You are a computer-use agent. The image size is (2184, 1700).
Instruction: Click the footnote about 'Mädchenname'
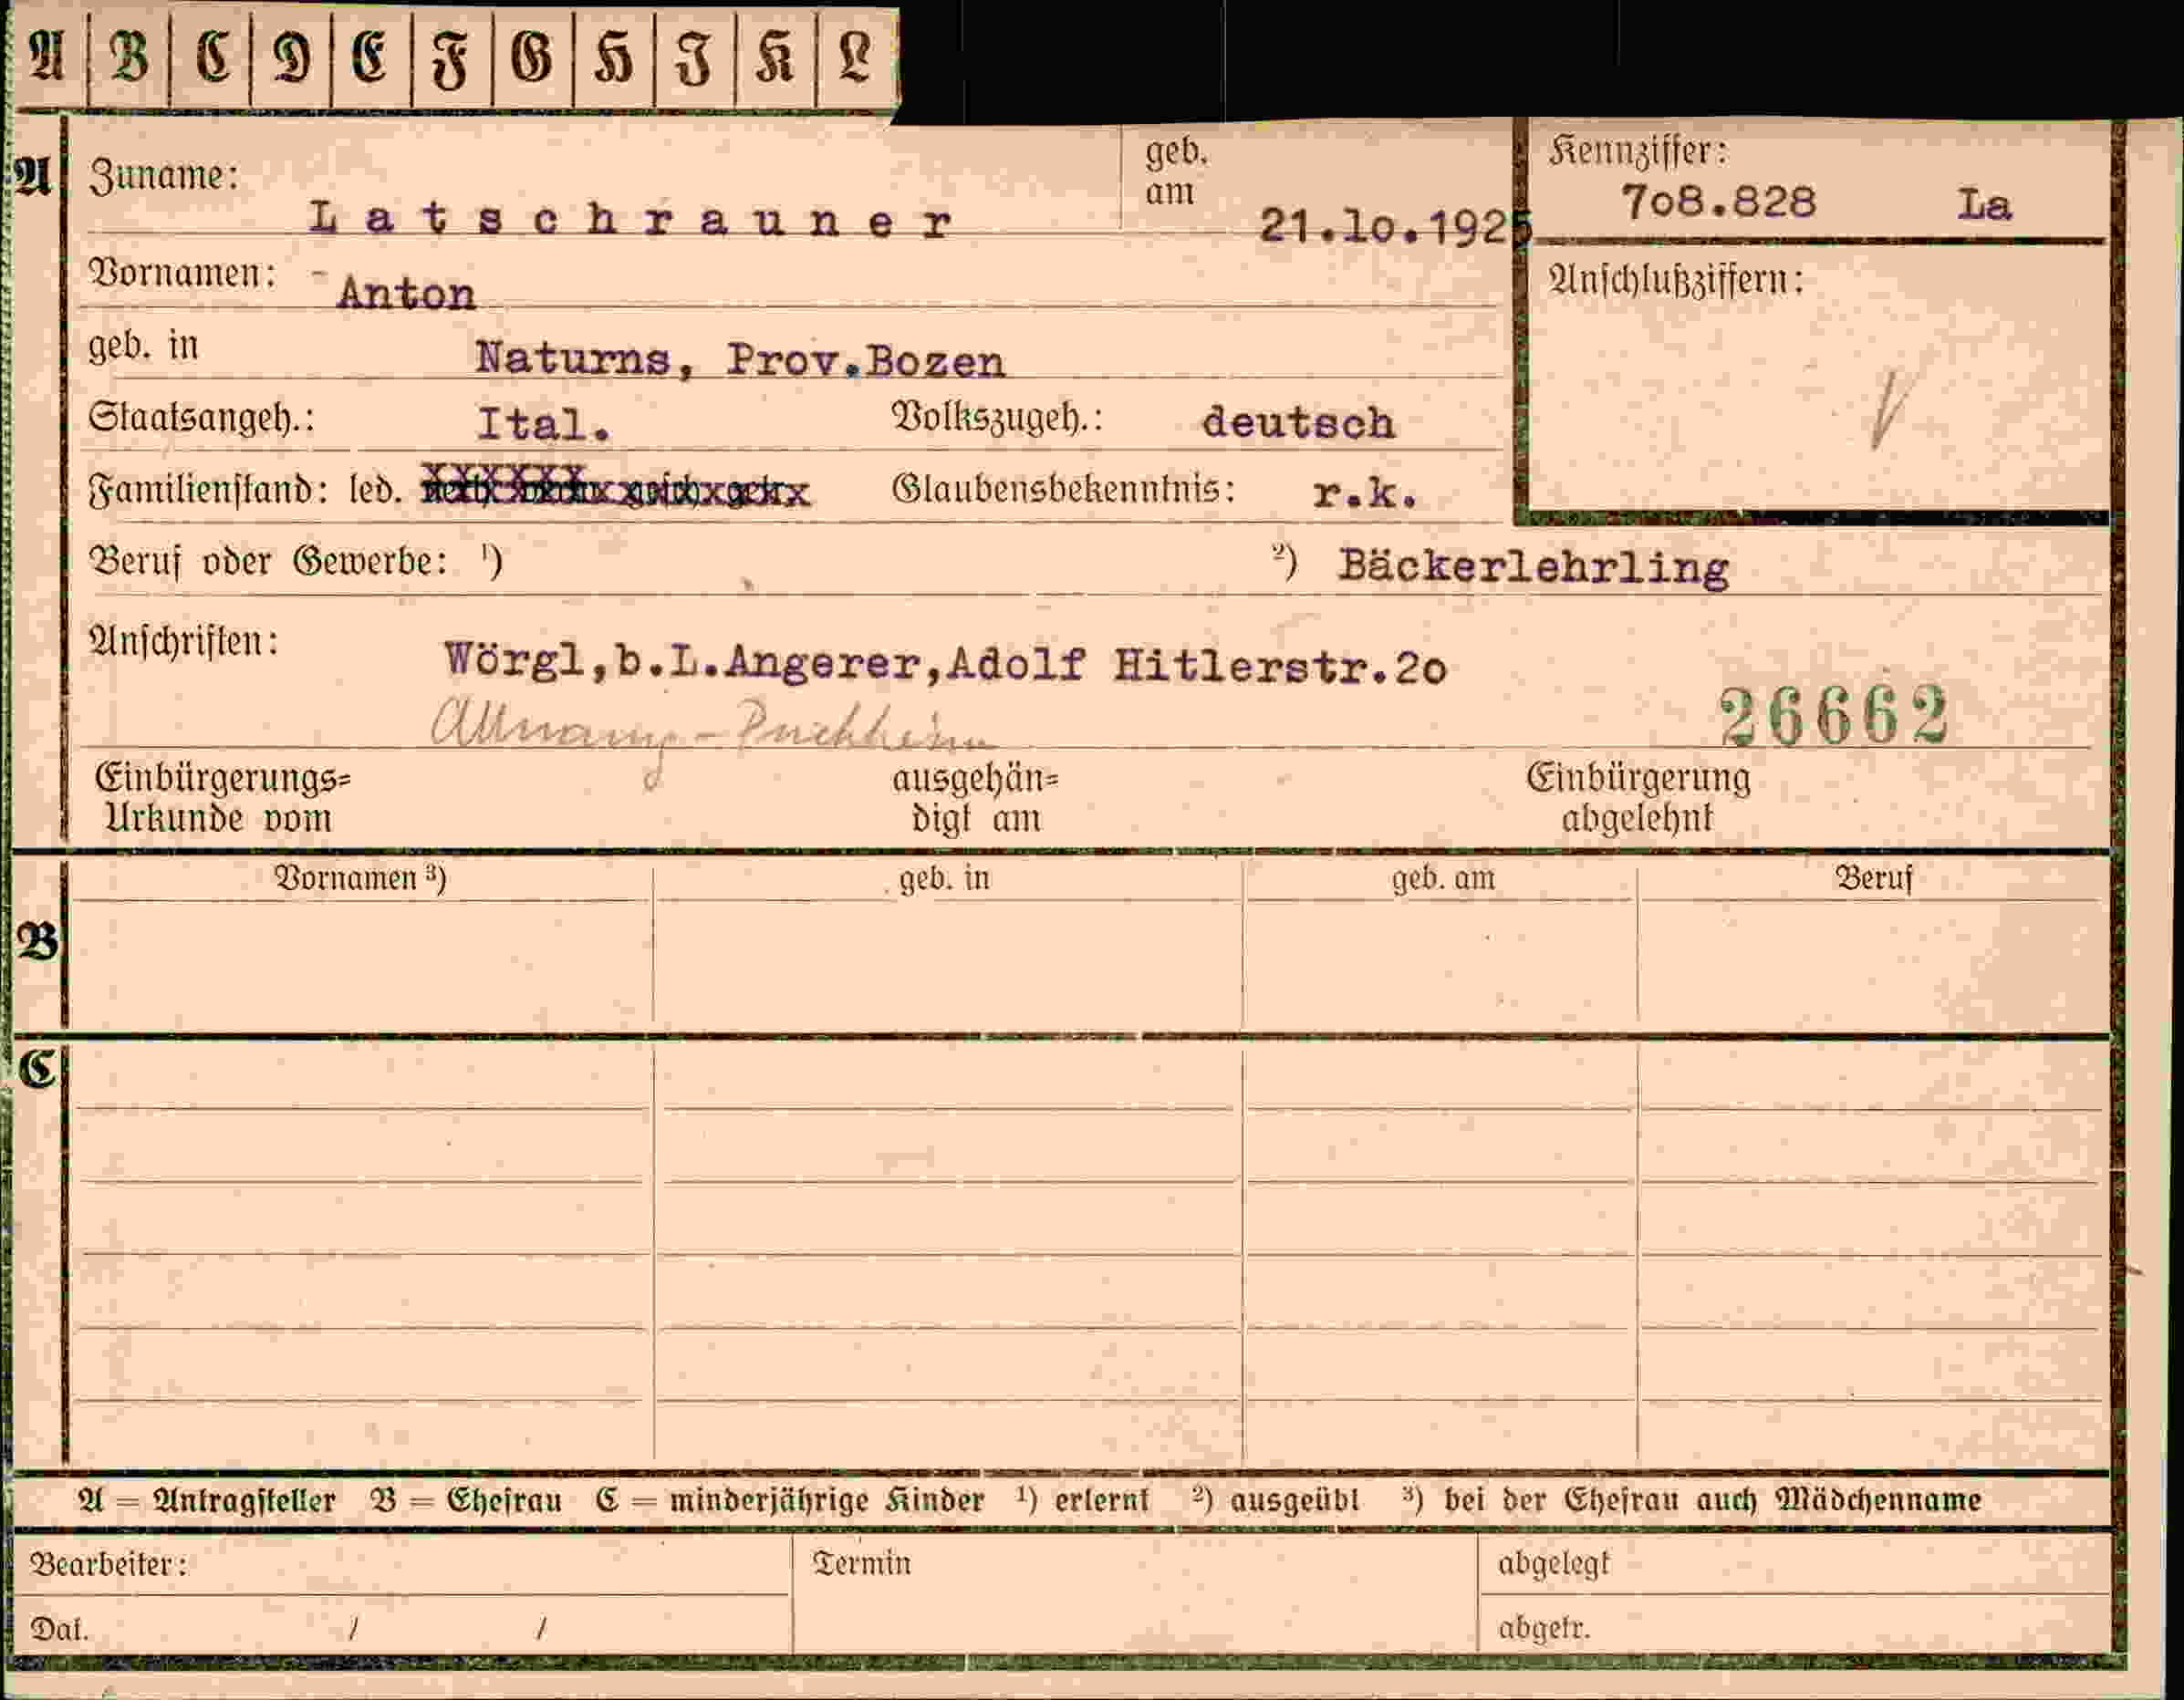click(1692, 1500)
